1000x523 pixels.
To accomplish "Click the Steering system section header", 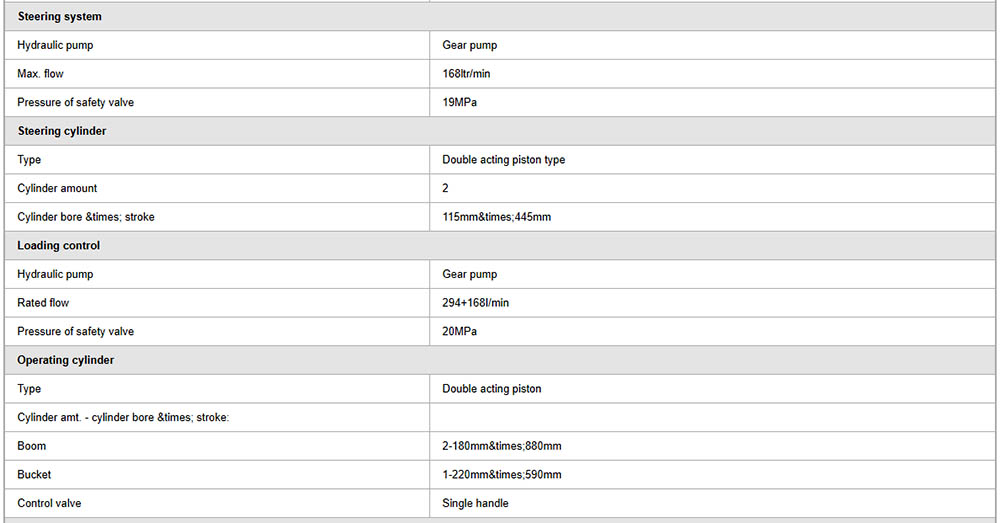I will click(x=59, y=17).
